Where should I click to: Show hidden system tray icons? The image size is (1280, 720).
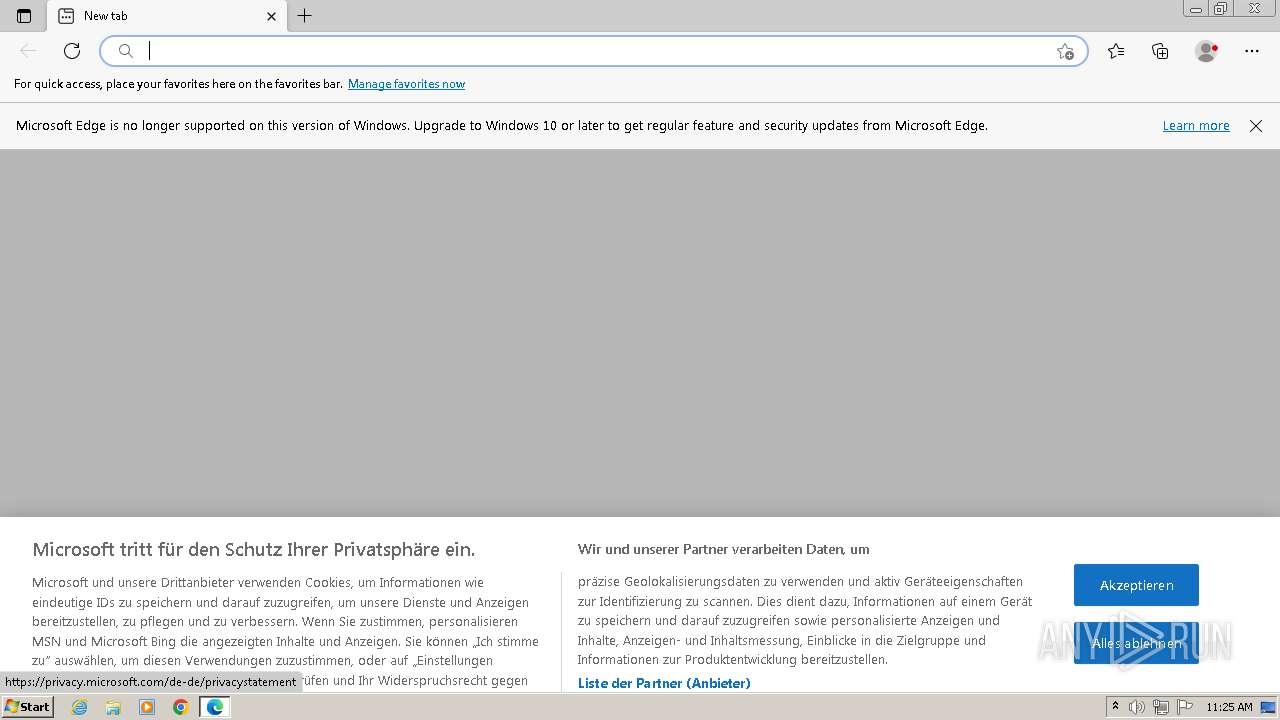tap(1116, 707)
